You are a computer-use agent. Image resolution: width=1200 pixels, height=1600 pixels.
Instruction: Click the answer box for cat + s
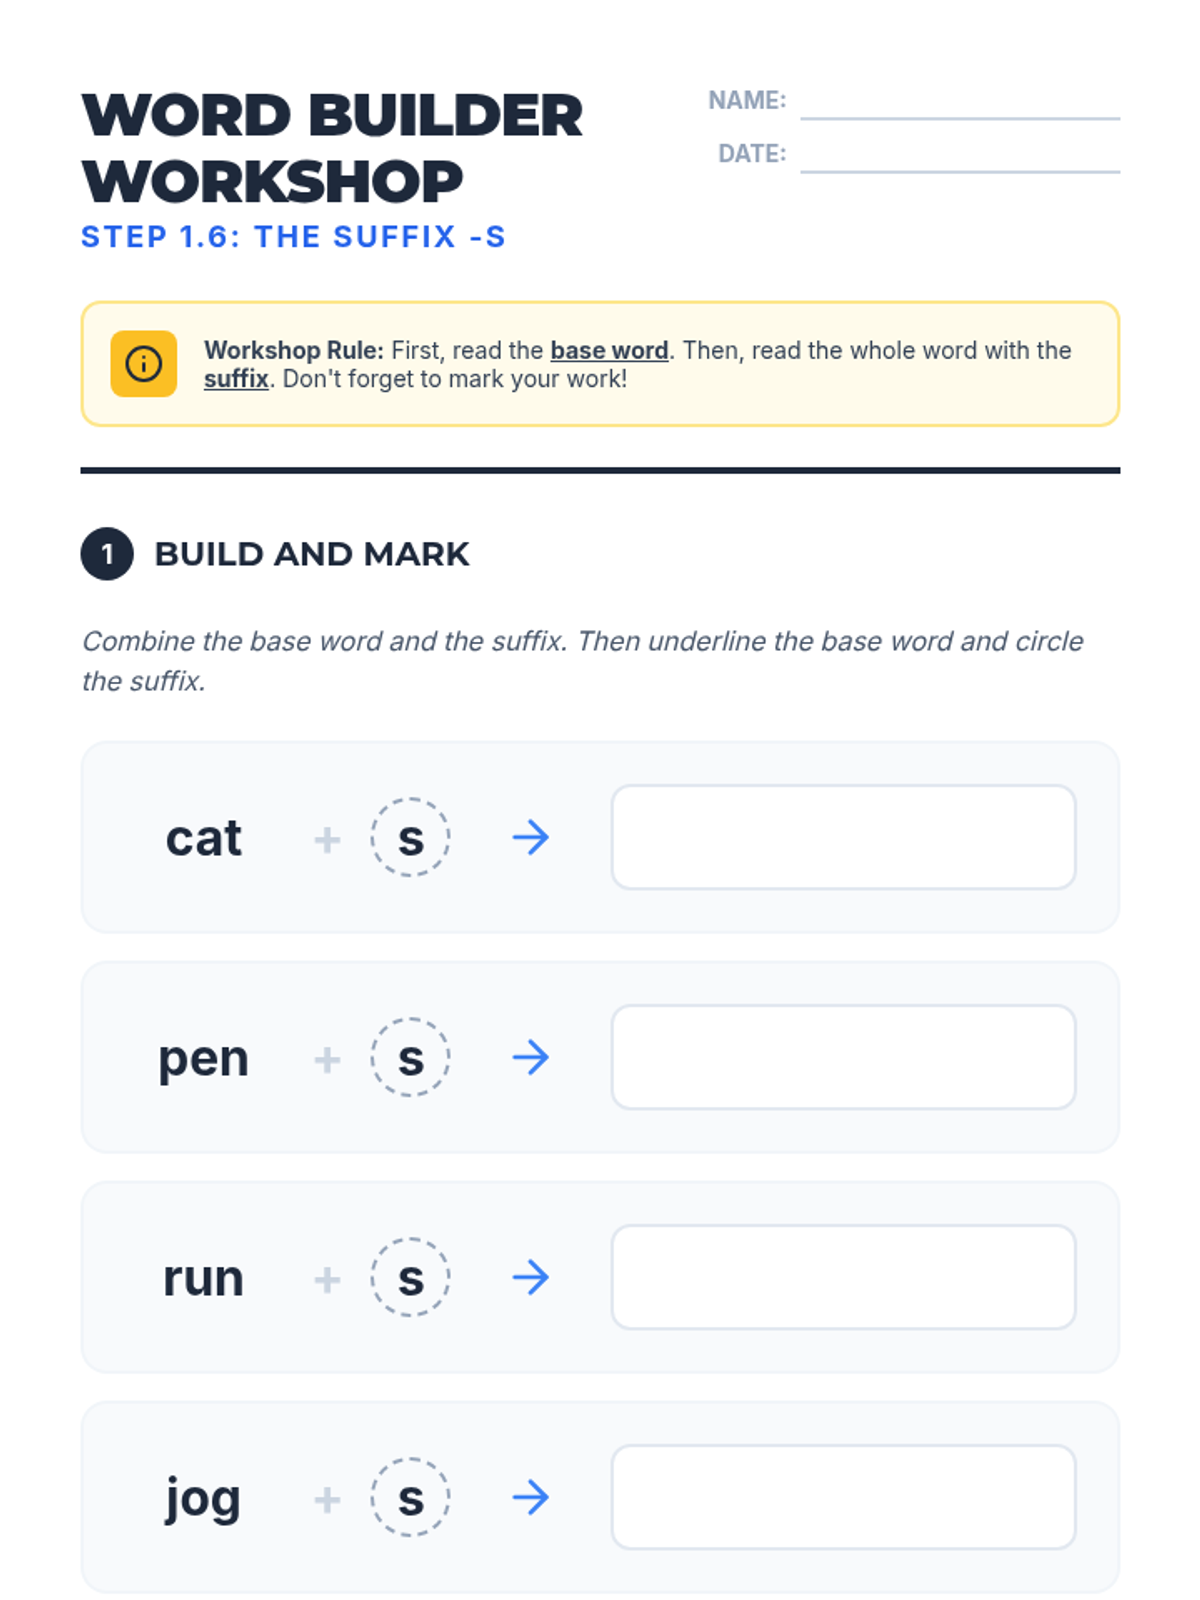844,837
